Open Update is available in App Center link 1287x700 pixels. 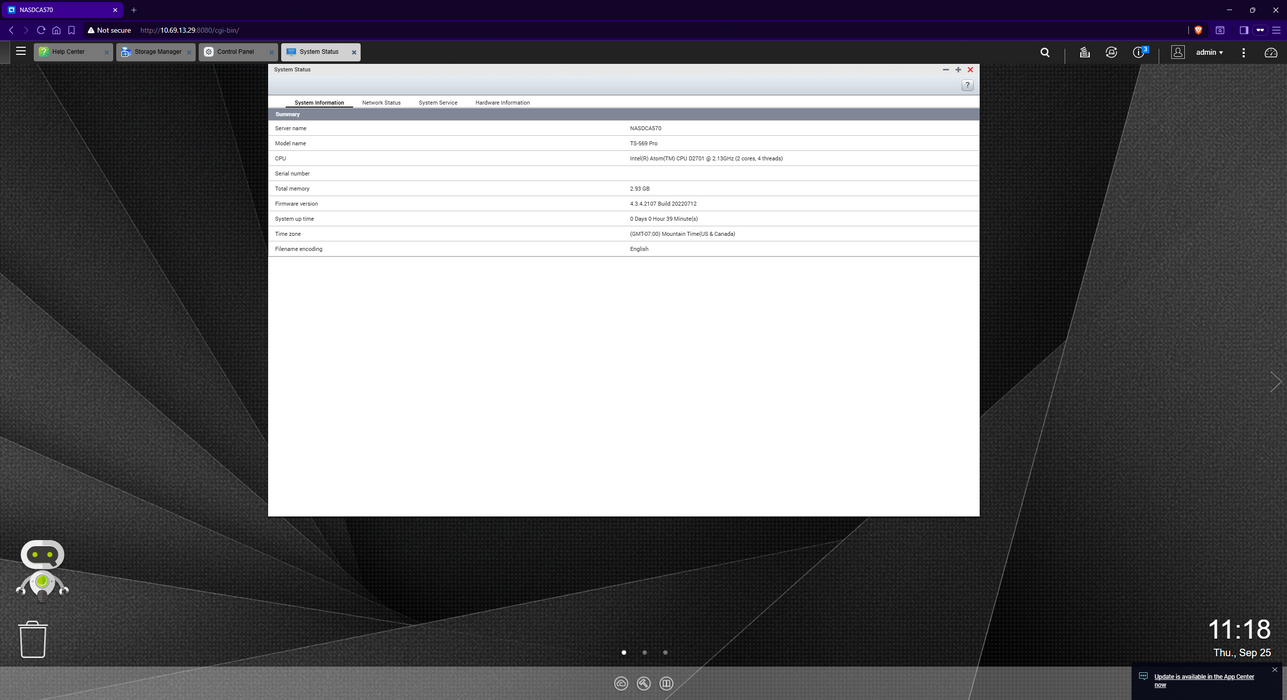(1204, 680)
